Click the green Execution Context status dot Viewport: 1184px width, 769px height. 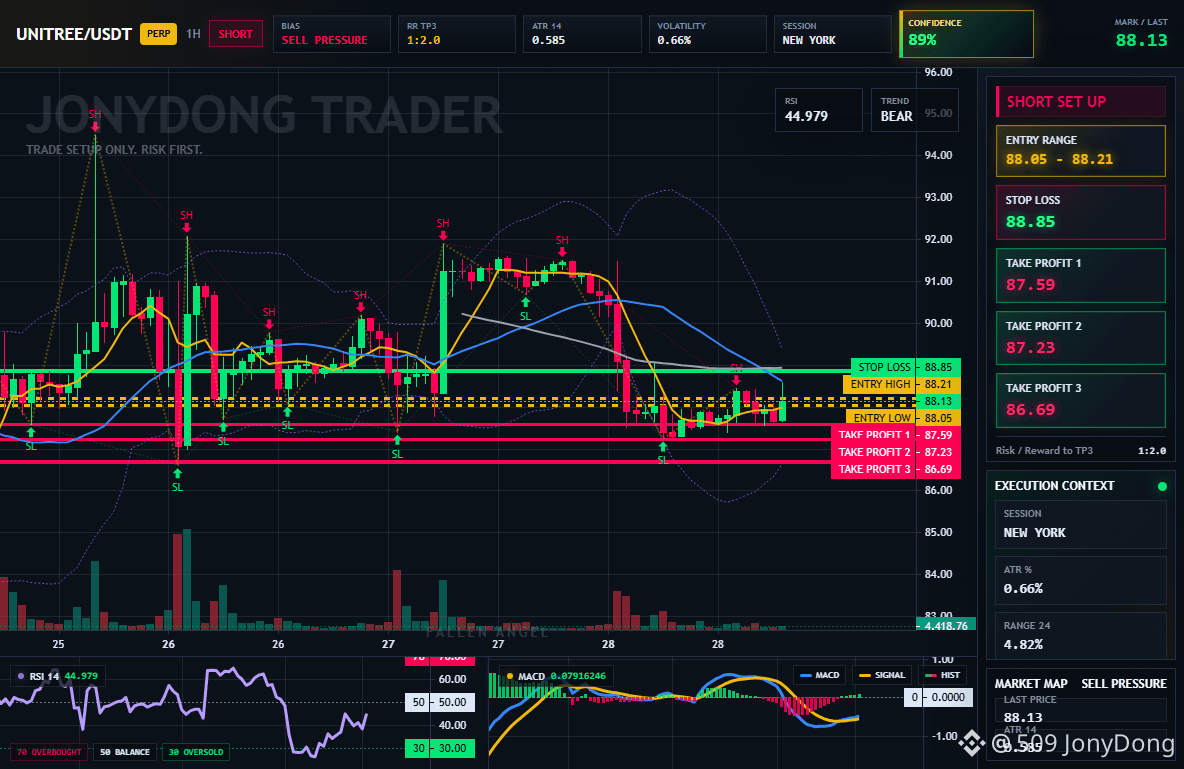coord(1162,486)
